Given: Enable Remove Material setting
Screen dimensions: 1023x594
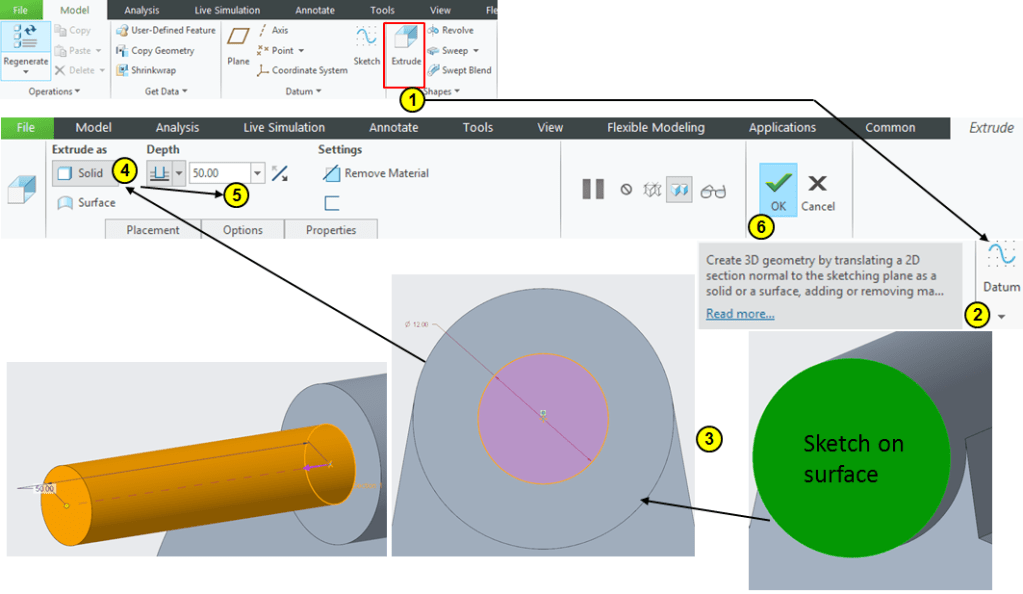Looking at the screenshot, I should (x=376, y=173).
